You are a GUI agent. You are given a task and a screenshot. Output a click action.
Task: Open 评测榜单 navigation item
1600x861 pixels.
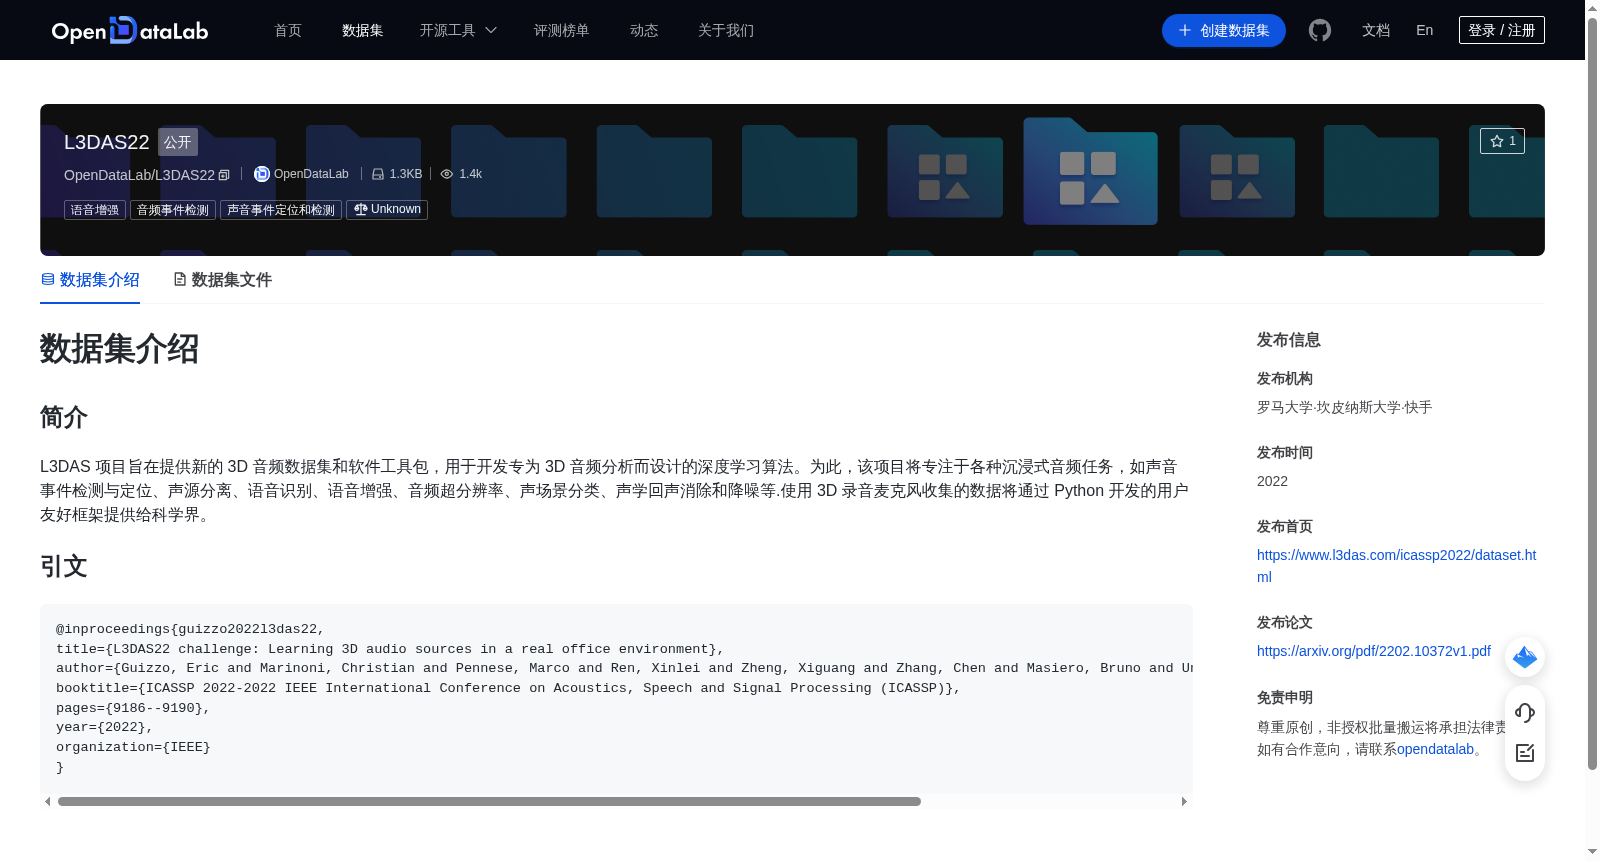[x=562, y=31]
